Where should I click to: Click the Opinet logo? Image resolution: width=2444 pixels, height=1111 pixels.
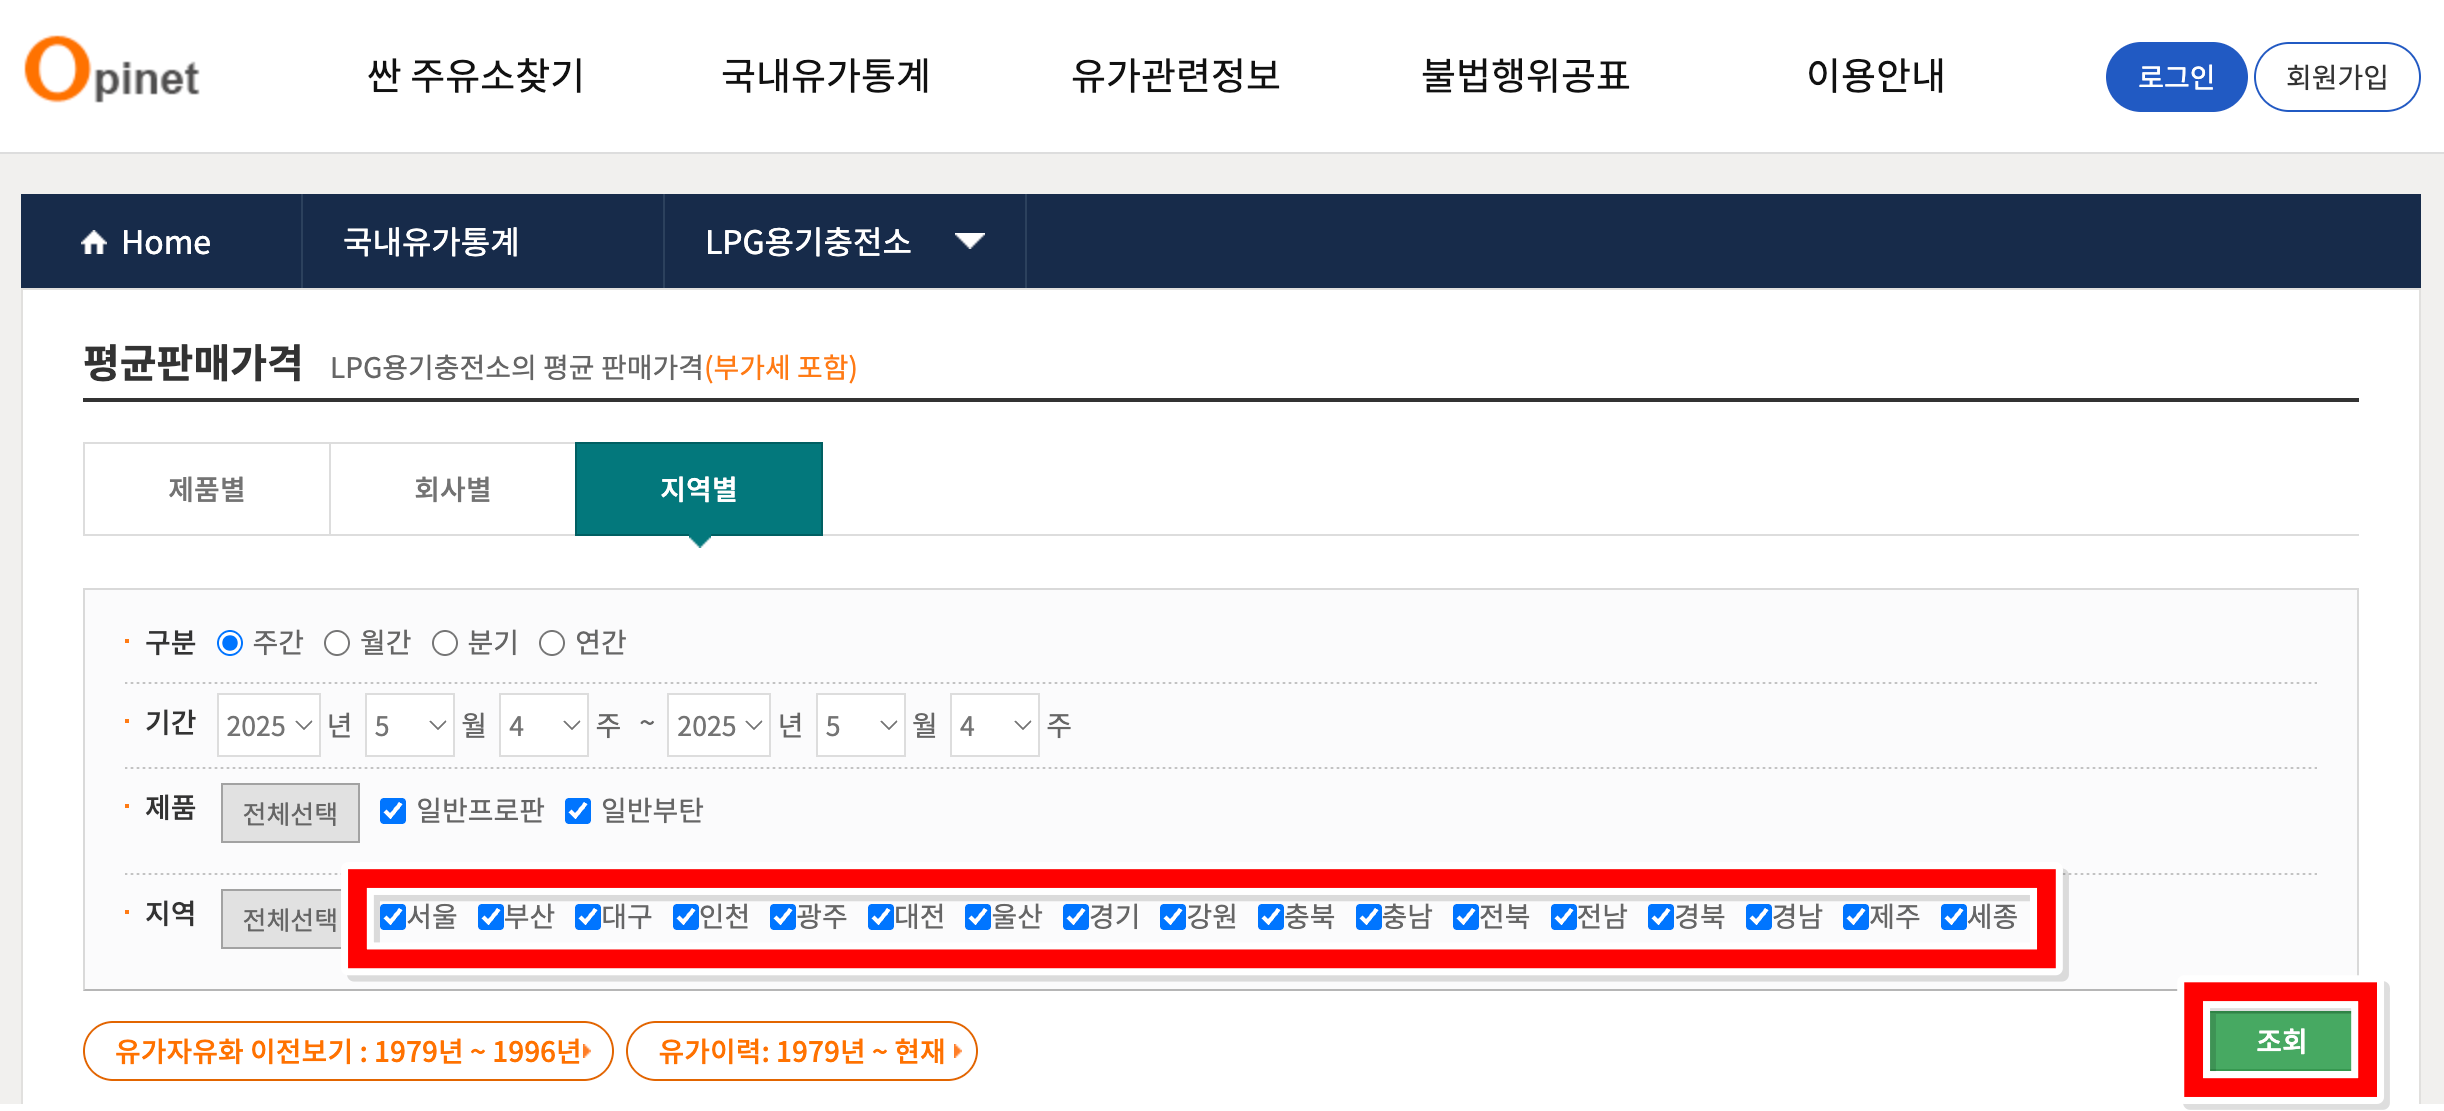(112, 72)
